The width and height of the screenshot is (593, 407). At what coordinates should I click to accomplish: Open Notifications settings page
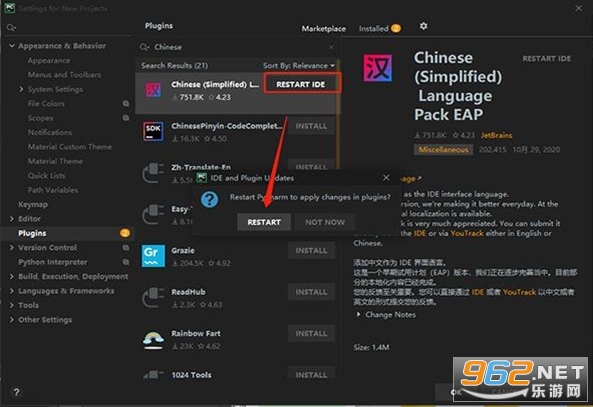(x=50, y=132)
